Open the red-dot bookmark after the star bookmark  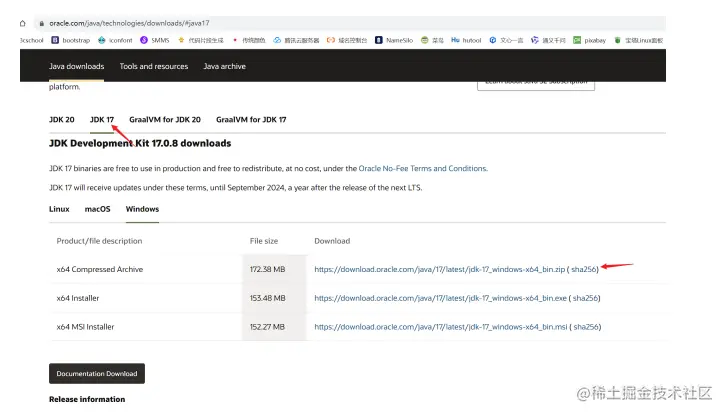click(235, 40)
